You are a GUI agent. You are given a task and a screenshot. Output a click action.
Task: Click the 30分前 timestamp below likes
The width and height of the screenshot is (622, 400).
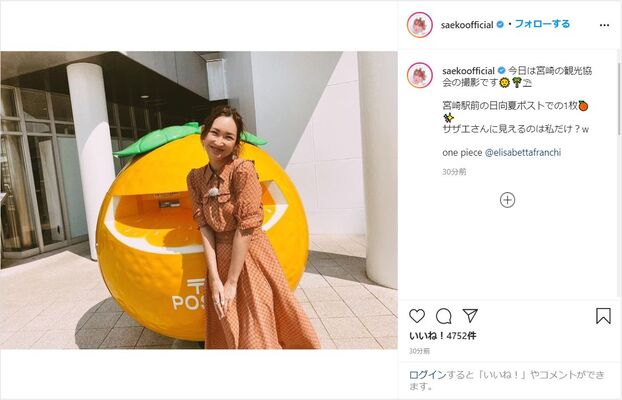pyautogui.click(x=419, y=351)
